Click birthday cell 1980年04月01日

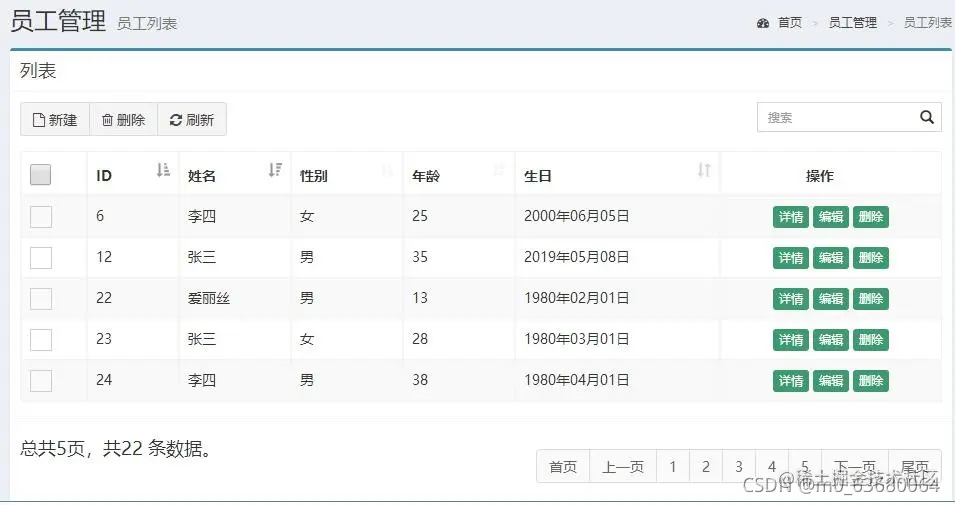pyautogui.click(x=577, y=380)
